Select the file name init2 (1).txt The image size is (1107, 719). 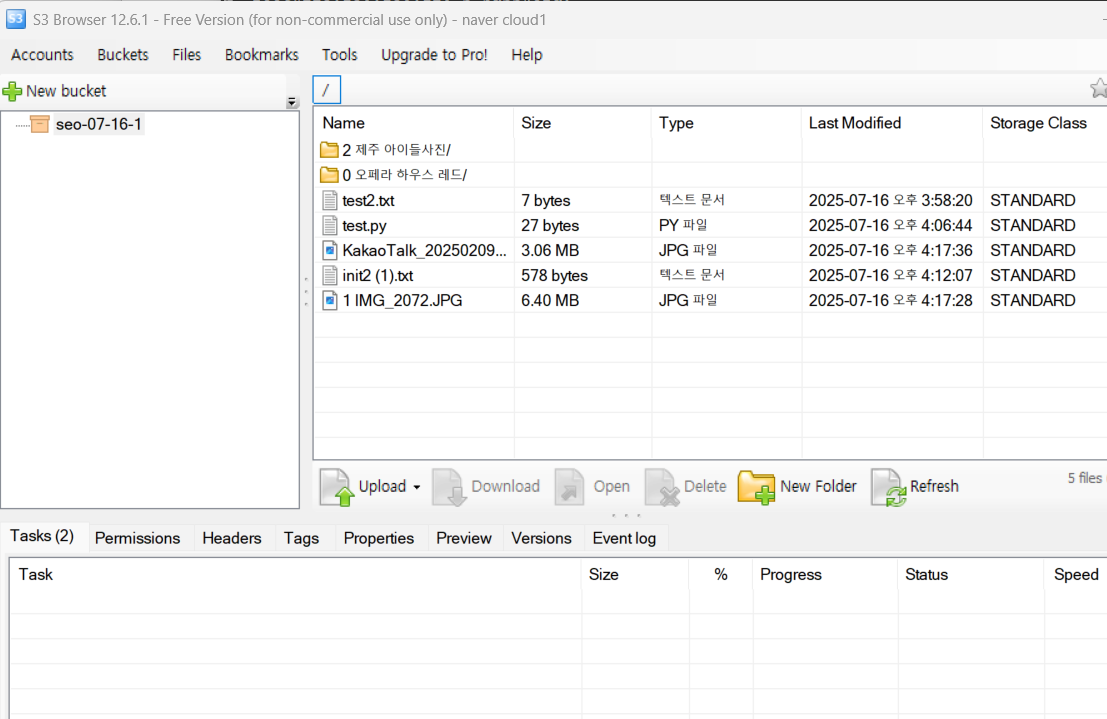378,276
